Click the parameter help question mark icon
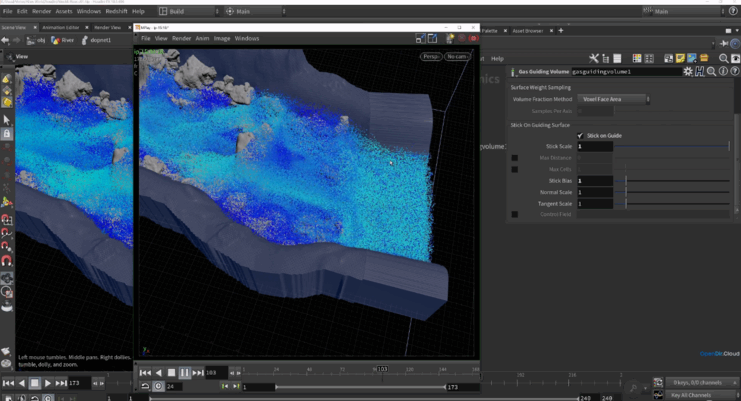This screenshot has width=741, height=401. click(x=734, y=72)
